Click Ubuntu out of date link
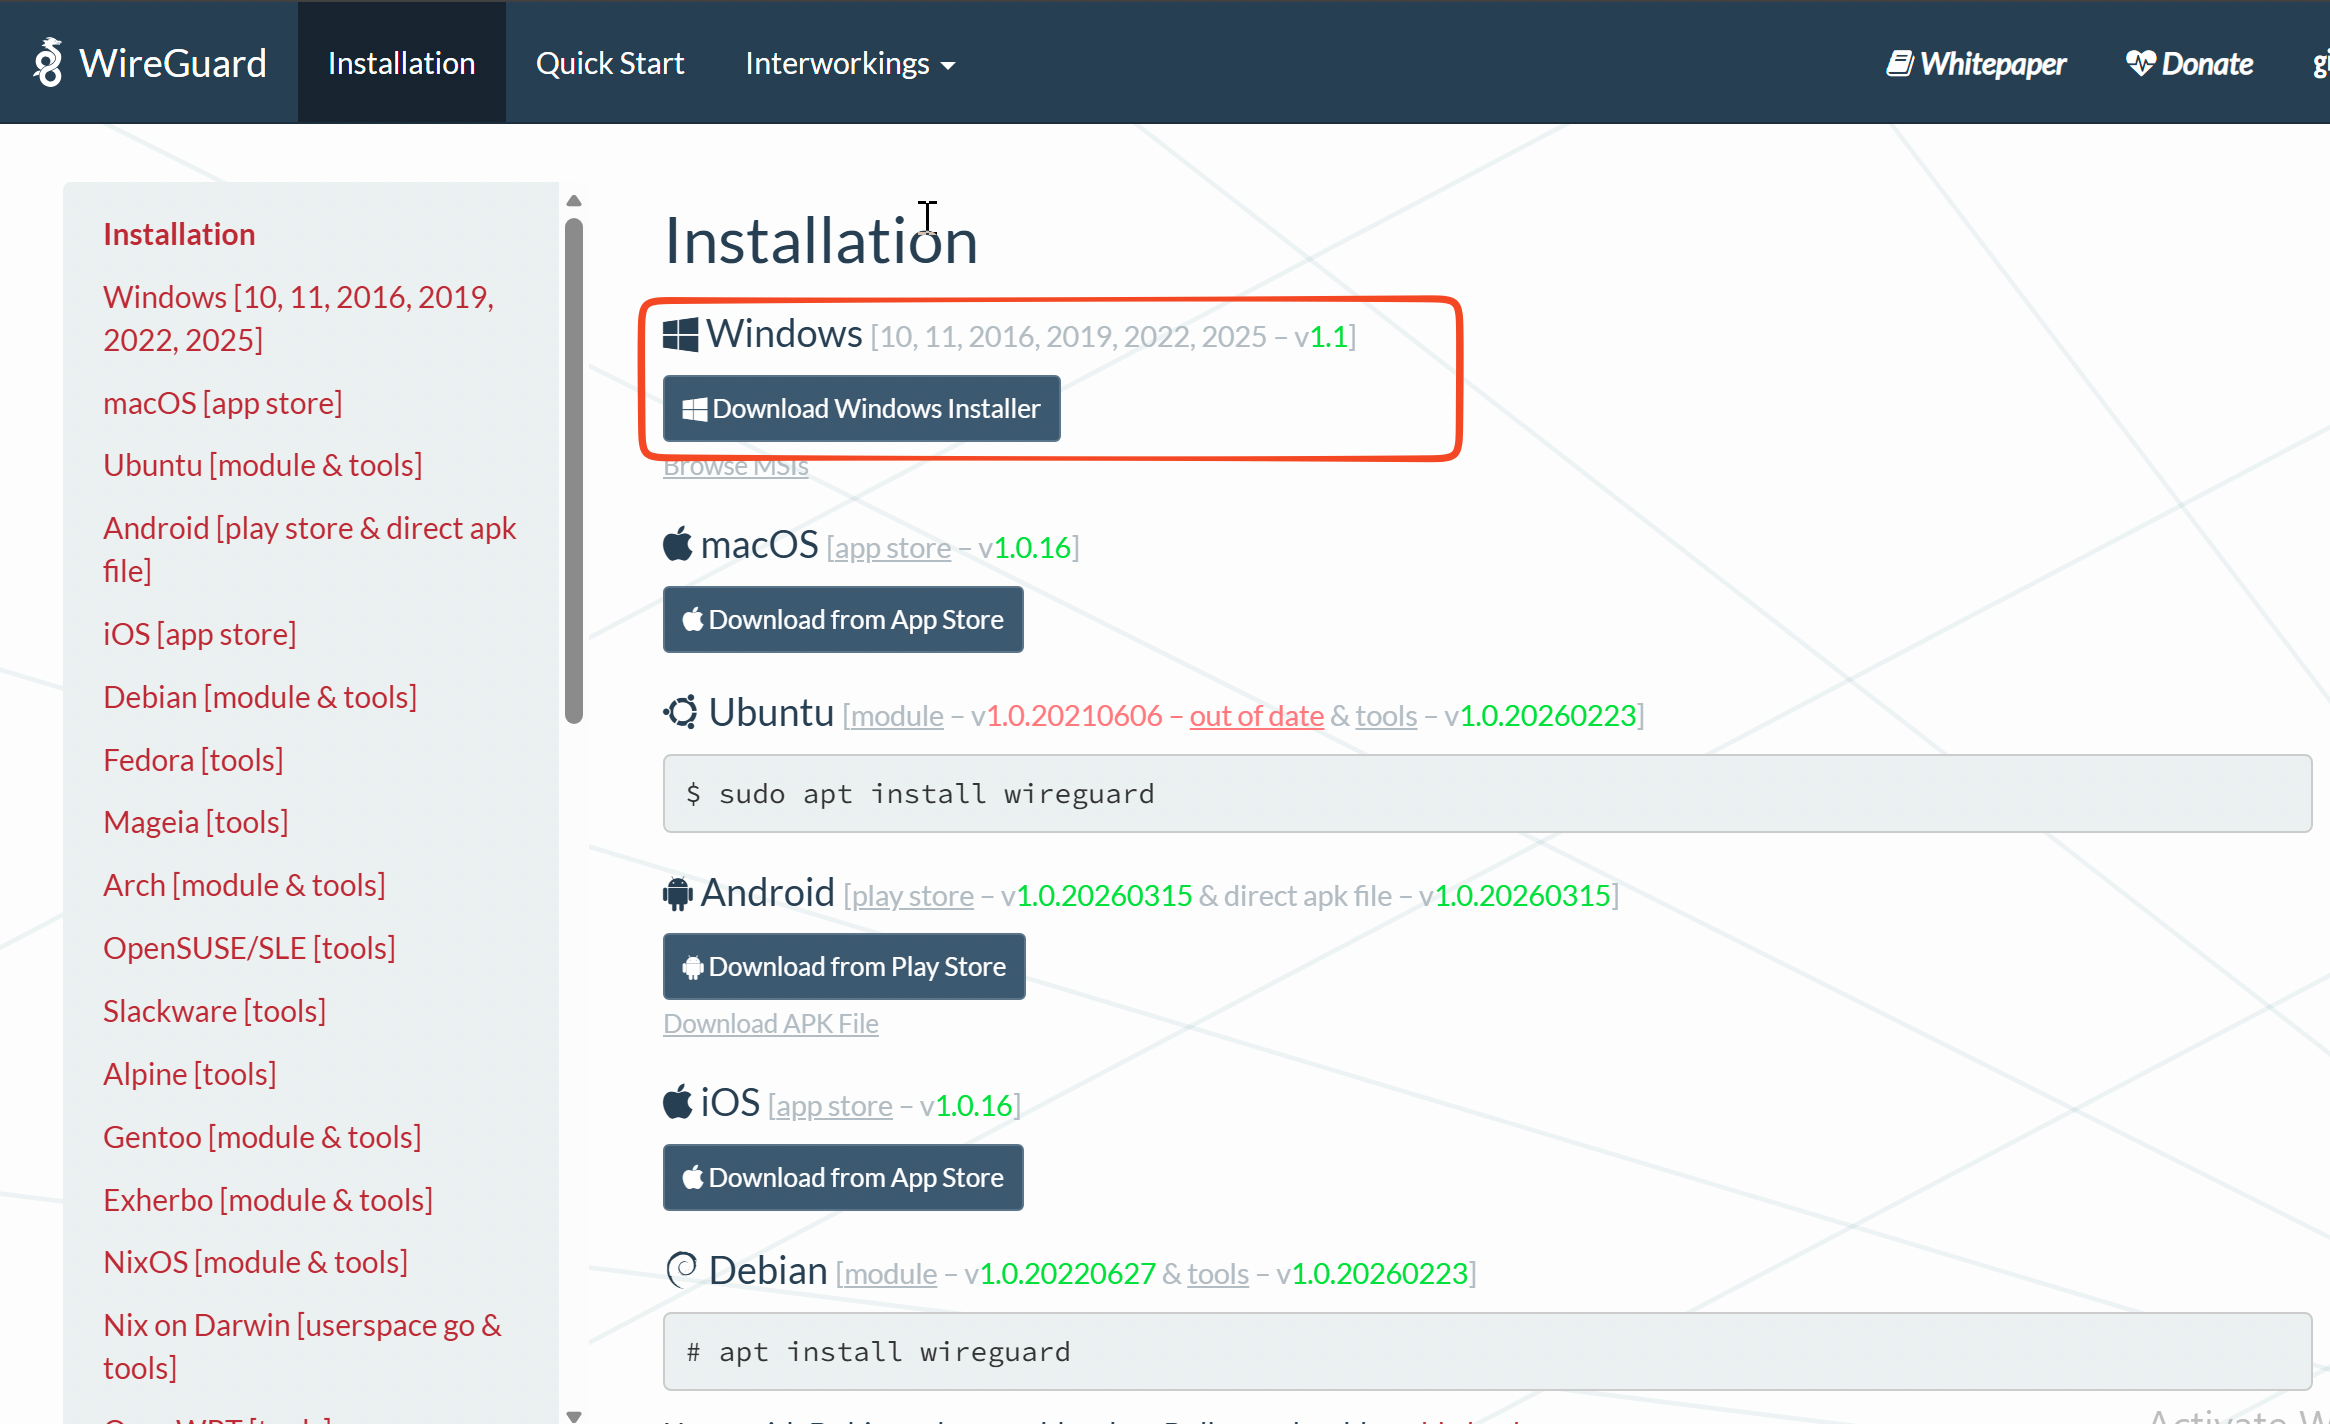2330x1424 pixels. [1256, 716]
